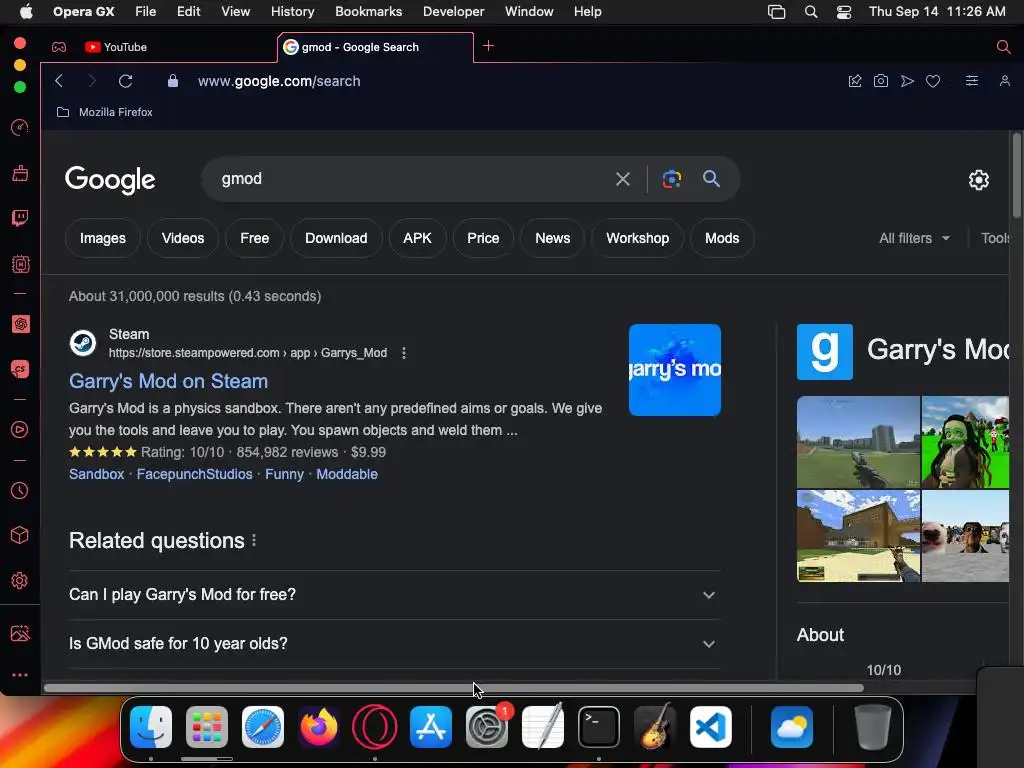Image resolution: width=1024 pixels, height=768 pixels.
Task: Filter results by Images
Action: 103,238
